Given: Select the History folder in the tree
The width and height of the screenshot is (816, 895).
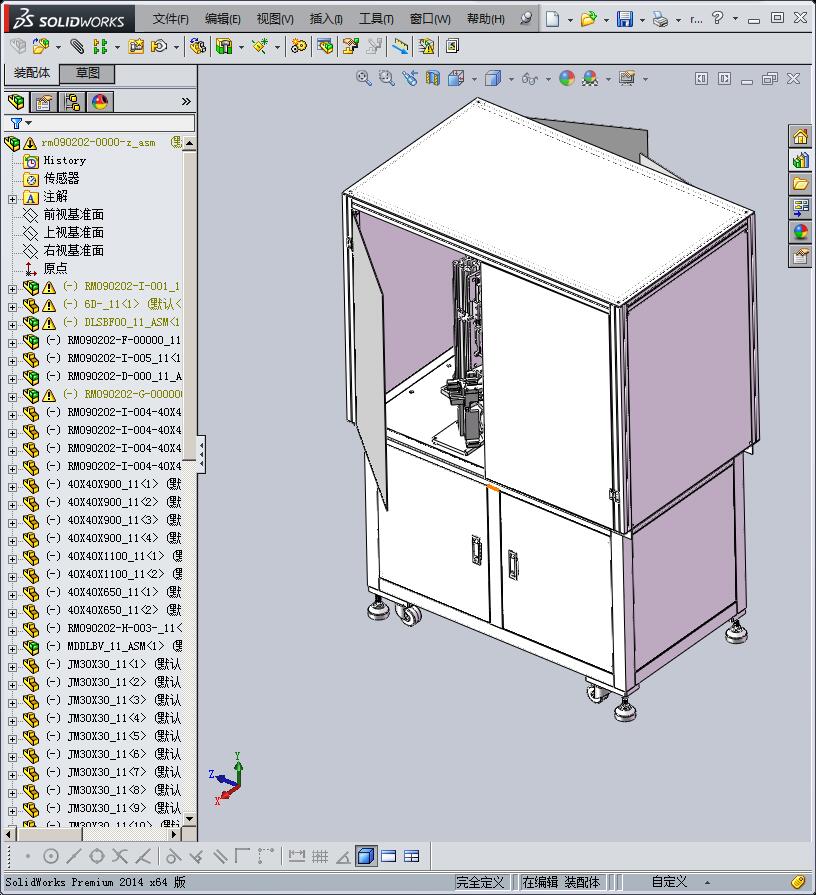Looking at the screenshot, I should click(64, 160).
